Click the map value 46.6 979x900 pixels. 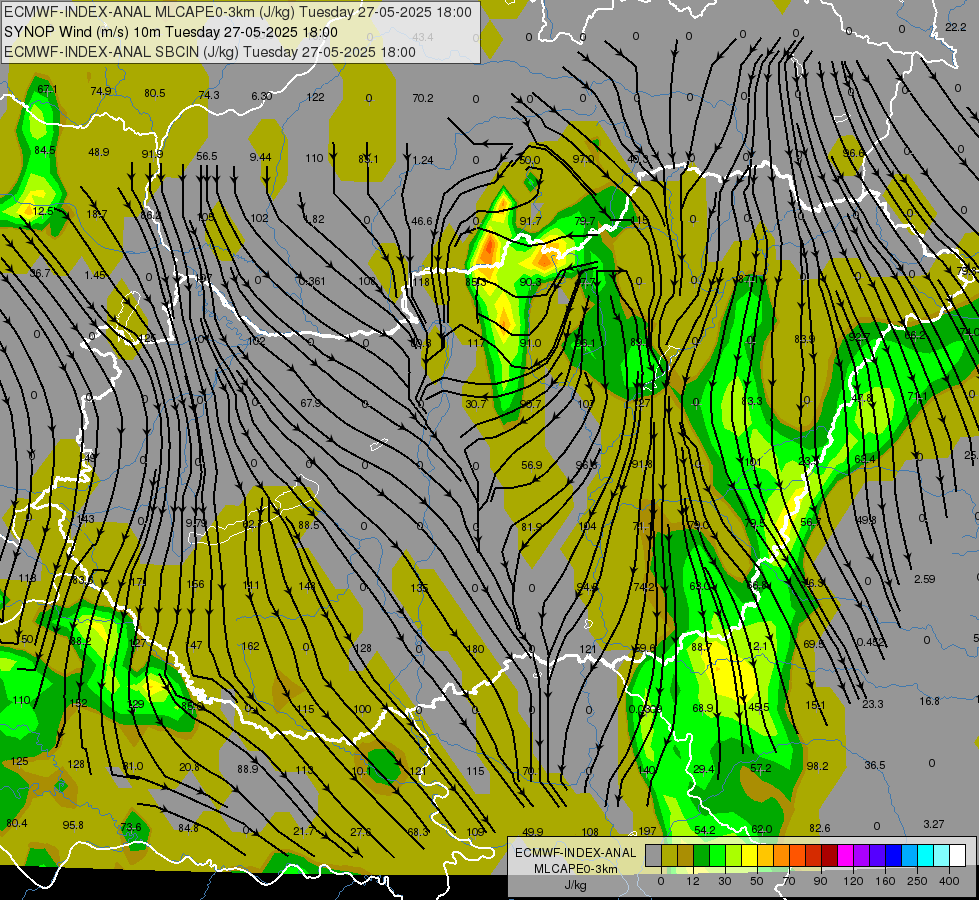point(422,221)
